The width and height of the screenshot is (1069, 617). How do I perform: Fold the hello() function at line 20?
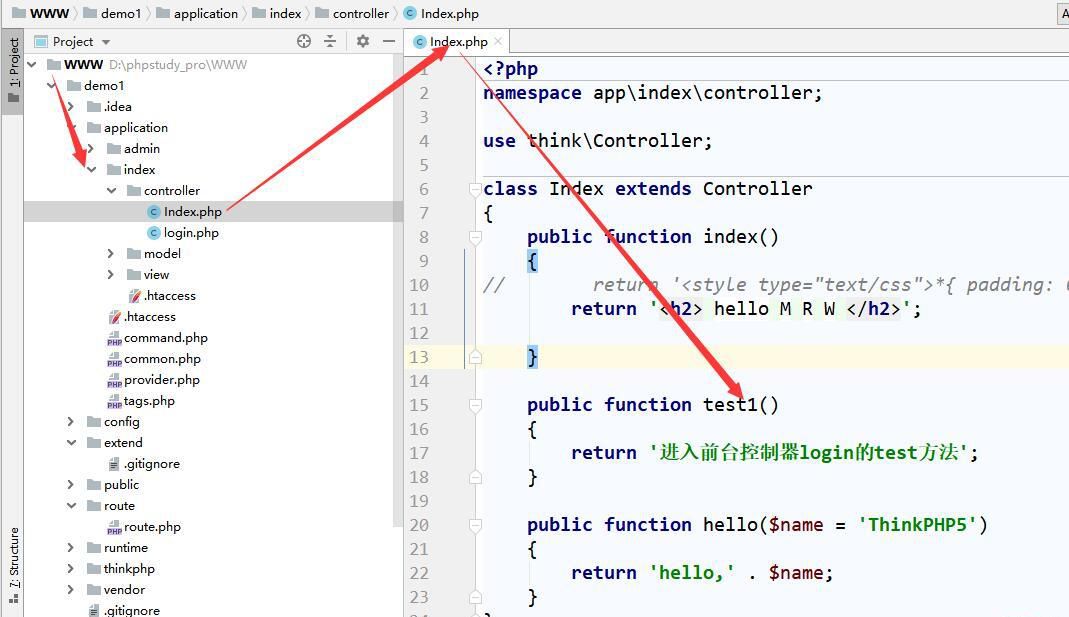[x=475, y=525]
